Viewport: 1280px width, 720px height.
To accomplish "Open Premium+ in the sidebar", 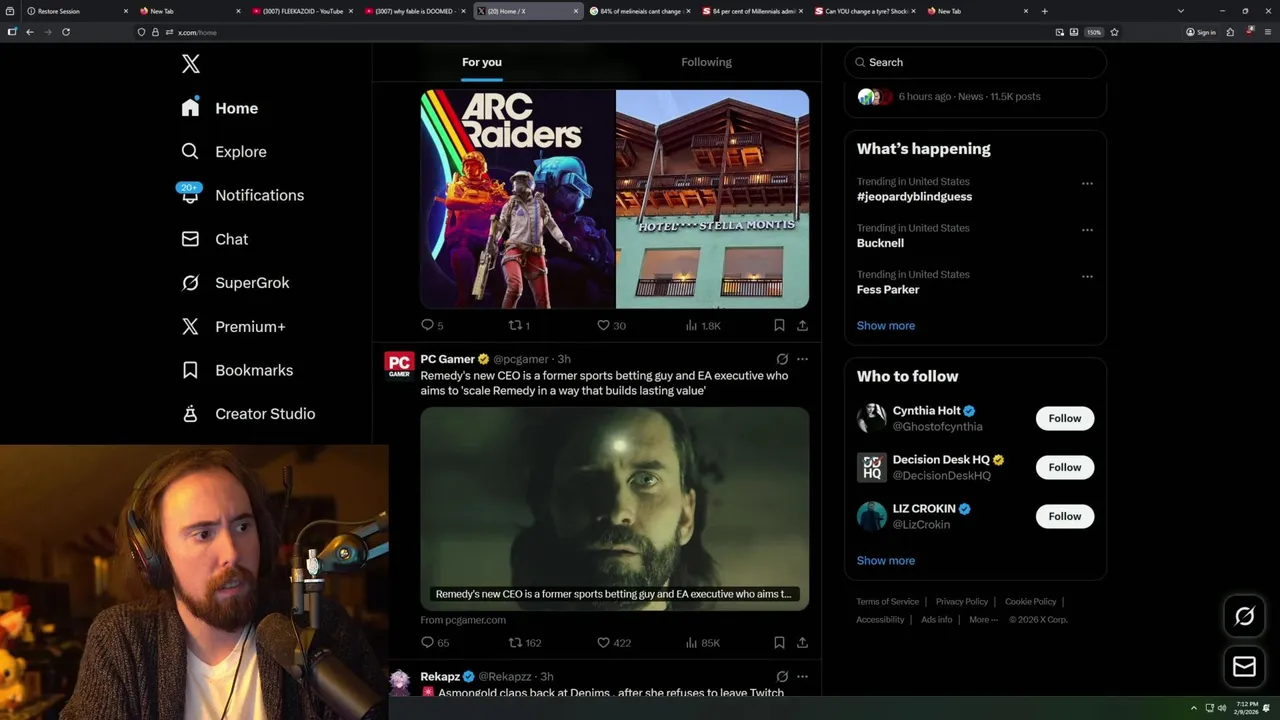I will click(x=233, y=327).
